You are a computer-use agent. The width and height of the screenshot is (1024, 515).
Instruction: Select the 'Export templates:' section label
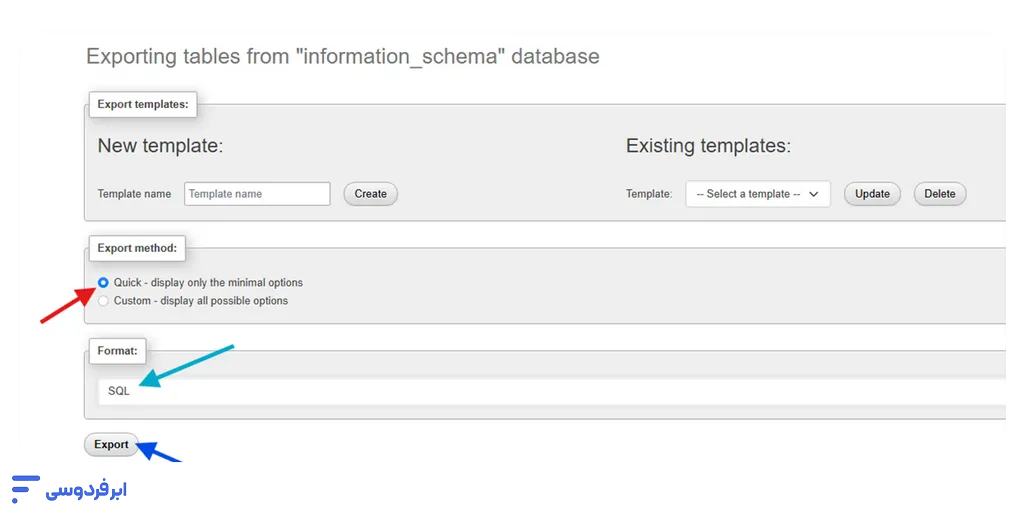(143, 104)
